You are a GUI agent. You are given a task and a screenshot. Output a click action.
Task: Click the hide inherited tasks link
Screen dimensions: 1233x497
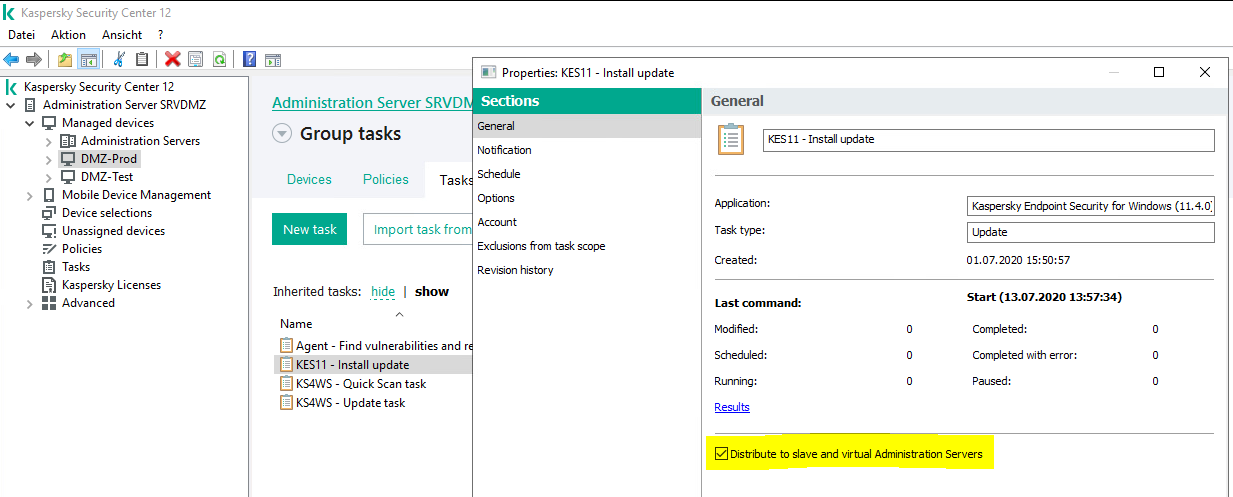[x=383, y=292]
